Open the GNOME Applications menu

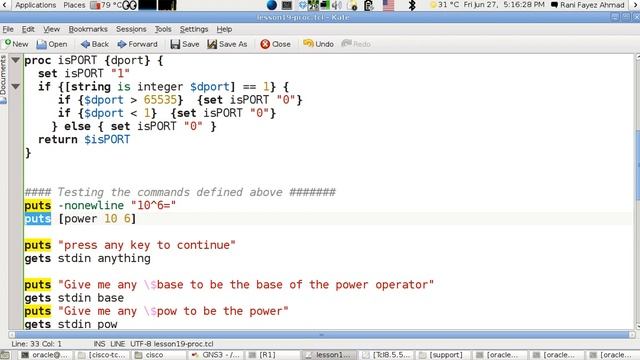pyautogui.click(x=36, y=5)
